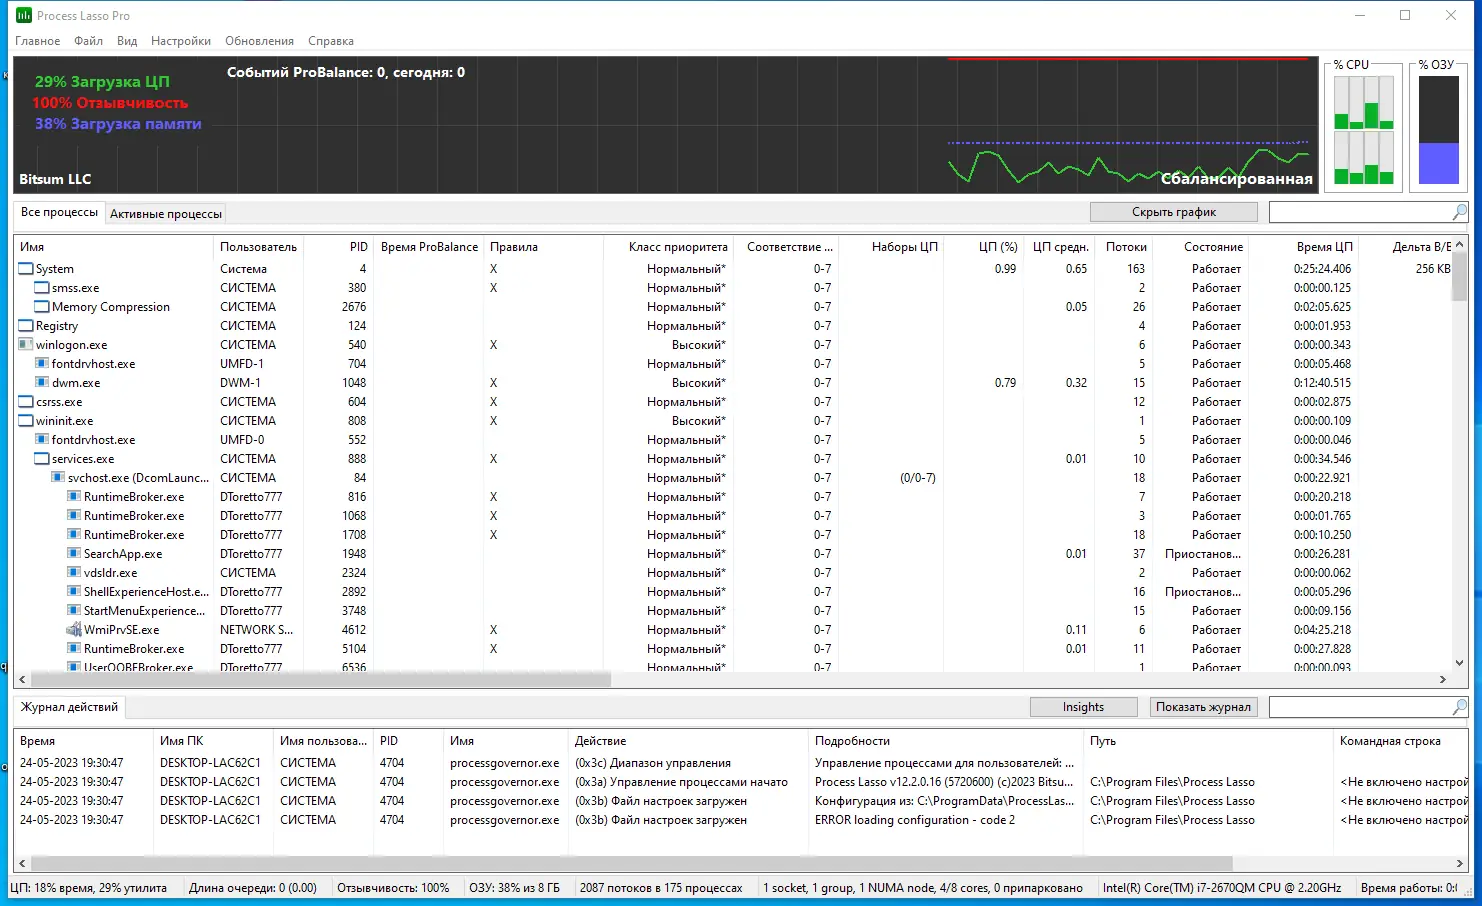Click the services.exe process icon

(x=42, y=459)
